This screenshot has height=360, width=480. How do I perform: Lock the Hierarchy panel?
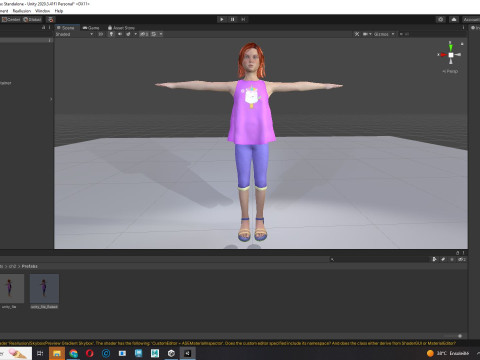click(x=43, y=28)
